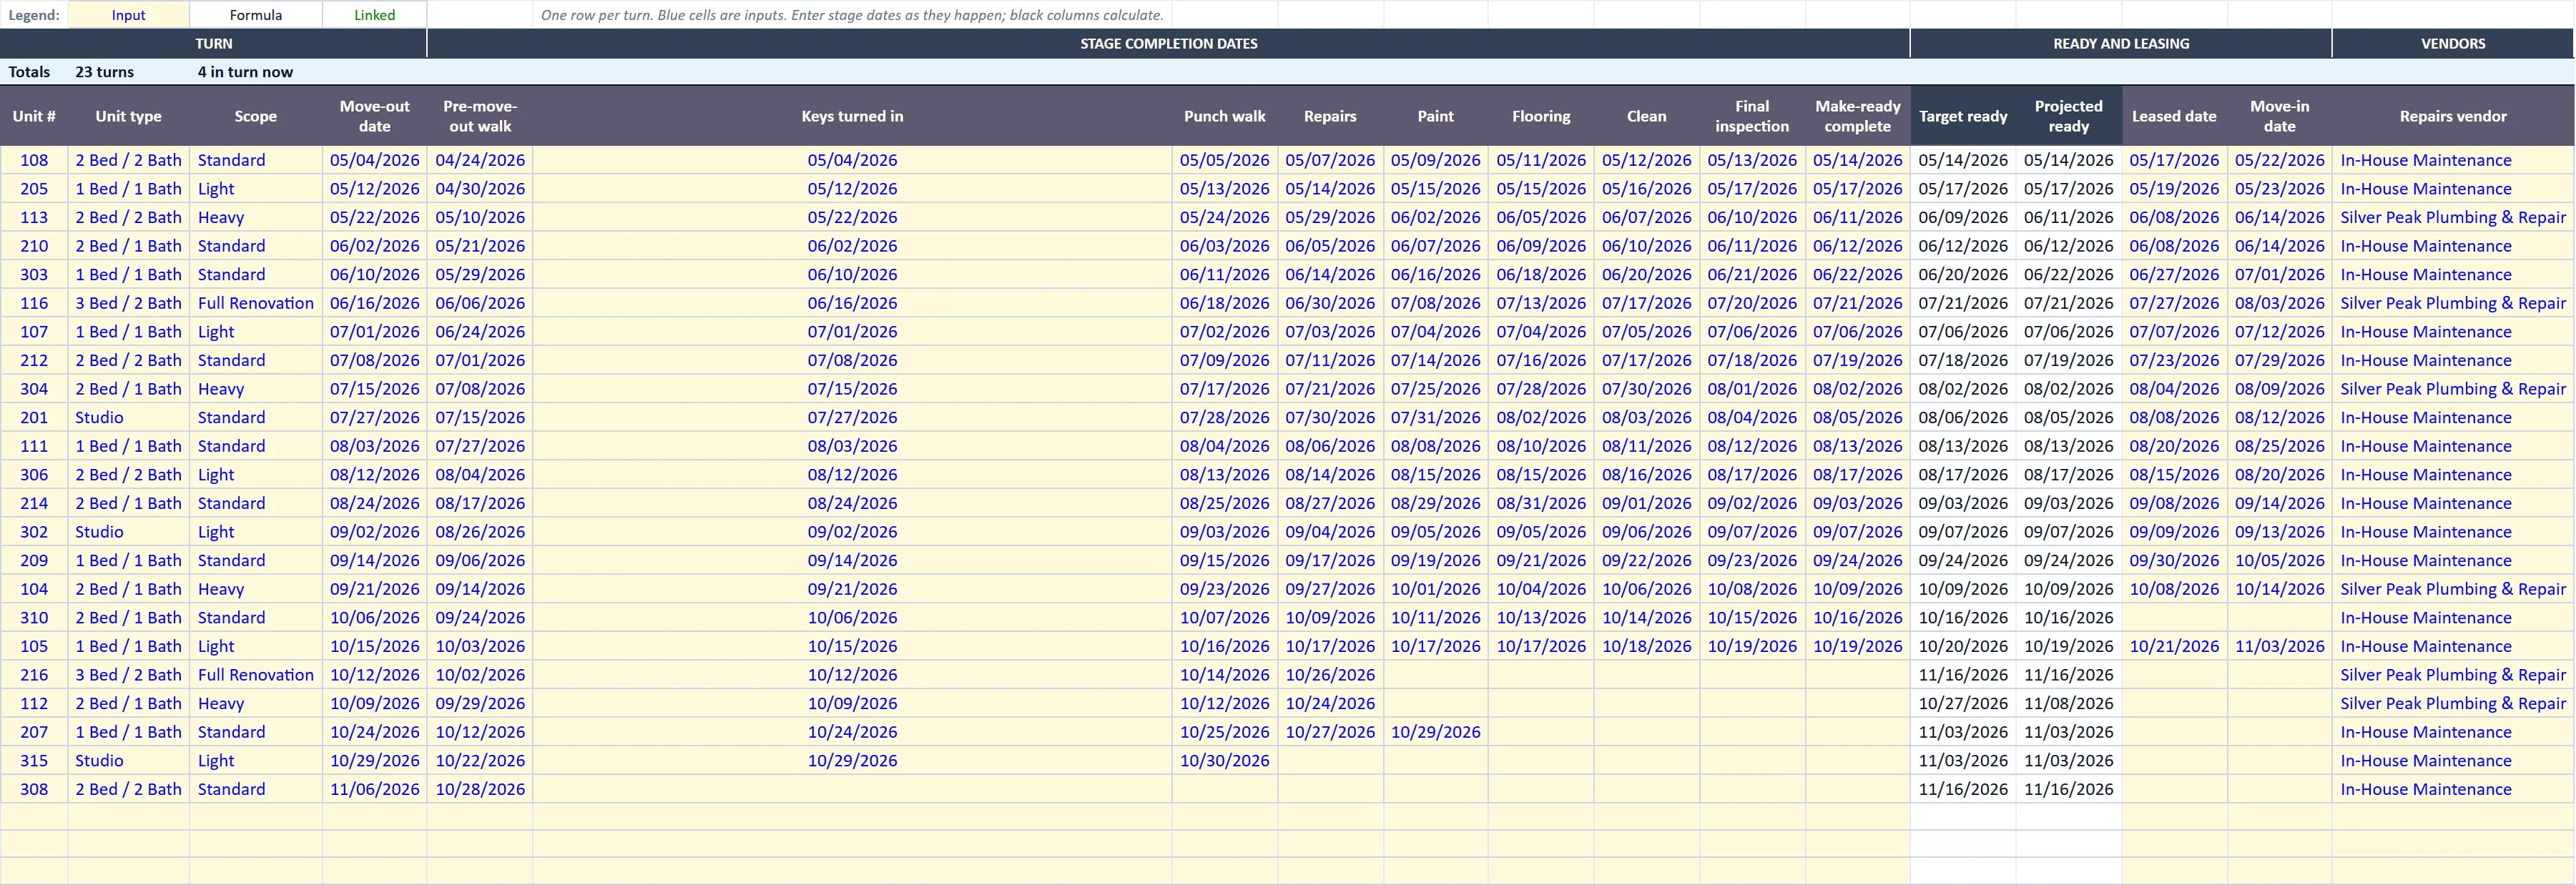Select the '4 in turn now' cell
Viewport: 2576px width, 885px height.
(x=256, y=72)
